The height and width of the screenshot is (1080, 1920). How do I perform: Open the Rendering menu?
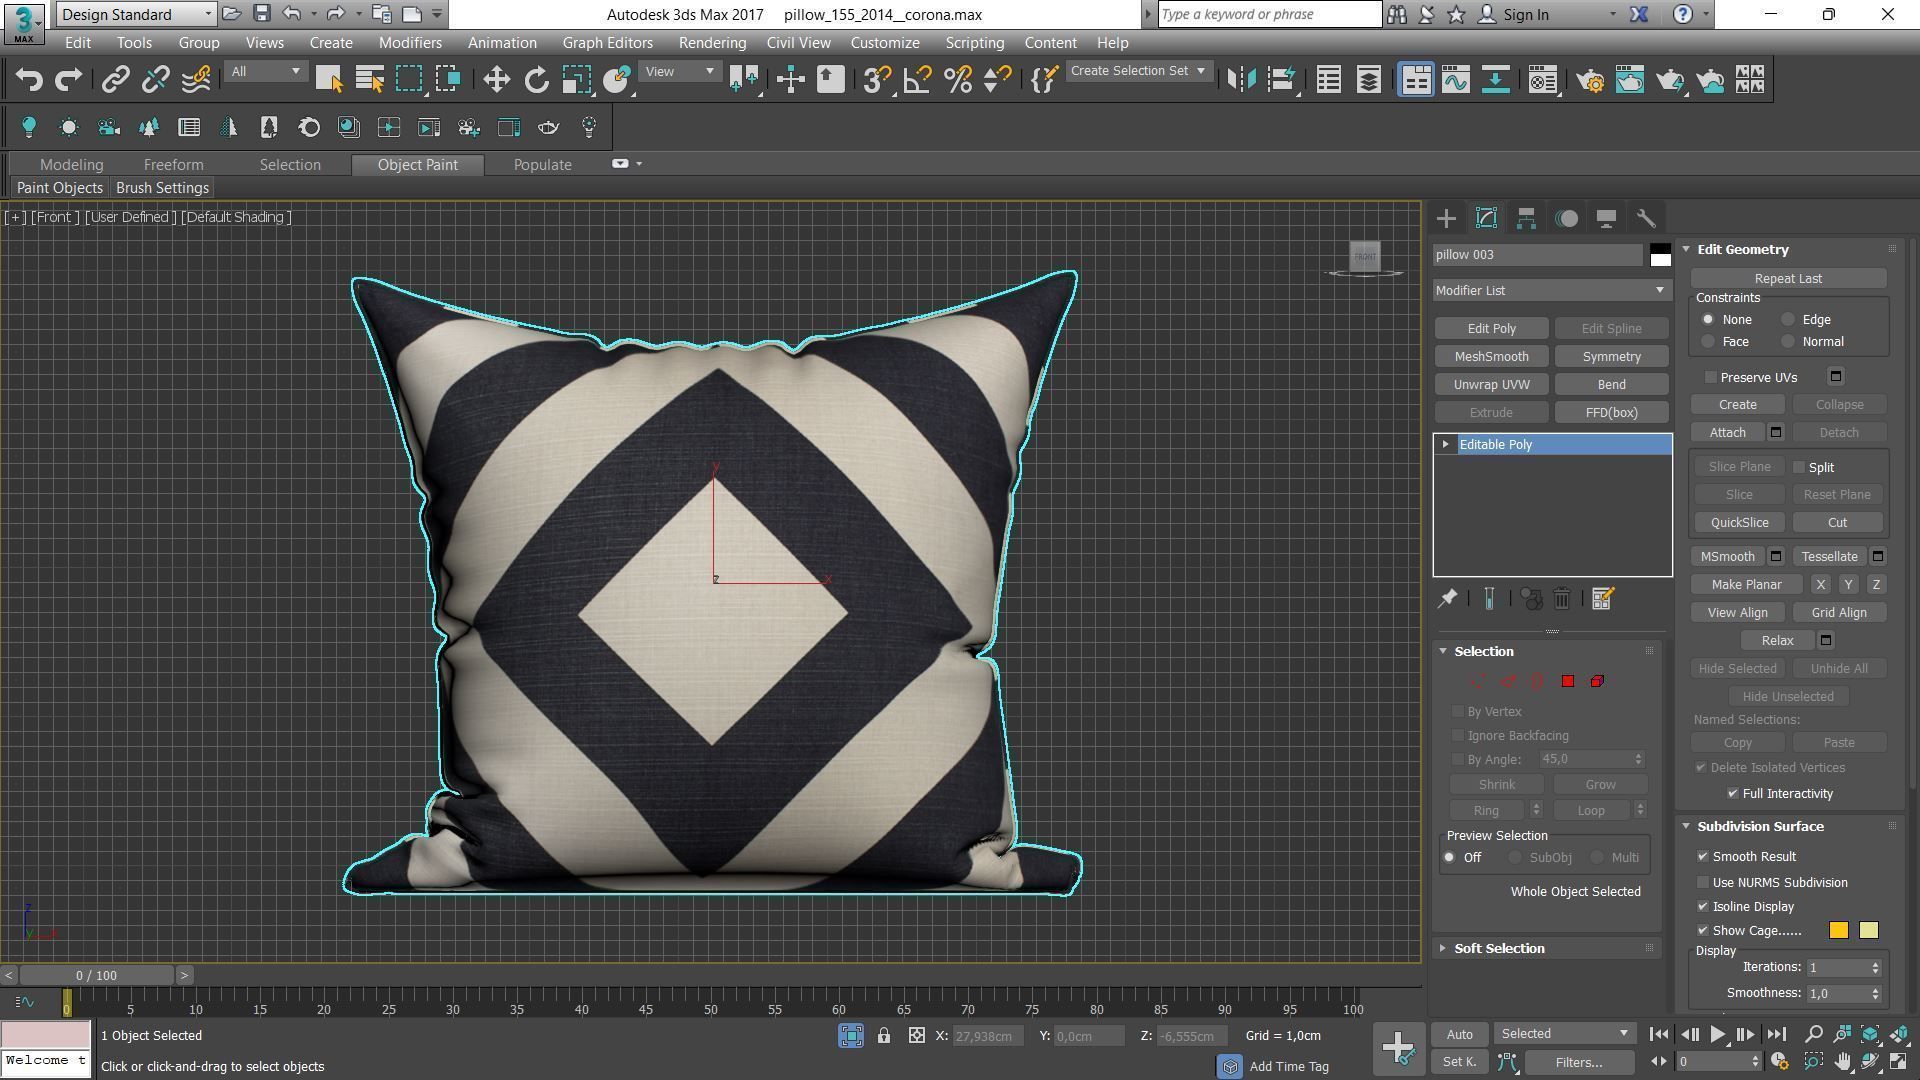[x=712, y=43]
